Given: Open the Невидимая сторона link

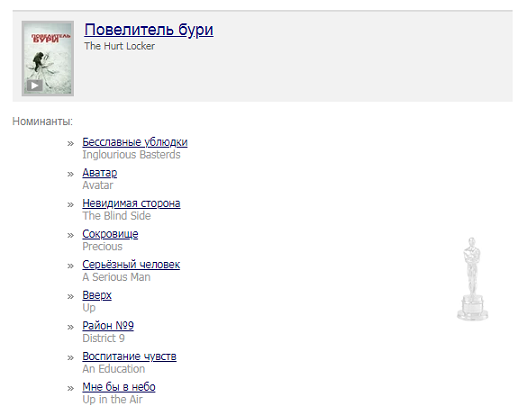Looking at the screenshot, I should (x=131, y=203).
